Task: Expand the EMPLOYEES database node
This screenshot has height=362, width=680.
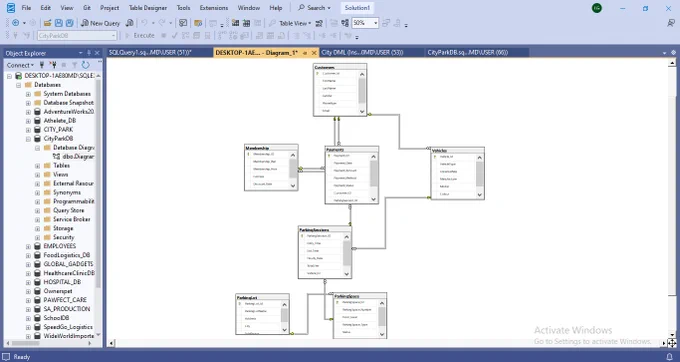Action: coord(28,246)
